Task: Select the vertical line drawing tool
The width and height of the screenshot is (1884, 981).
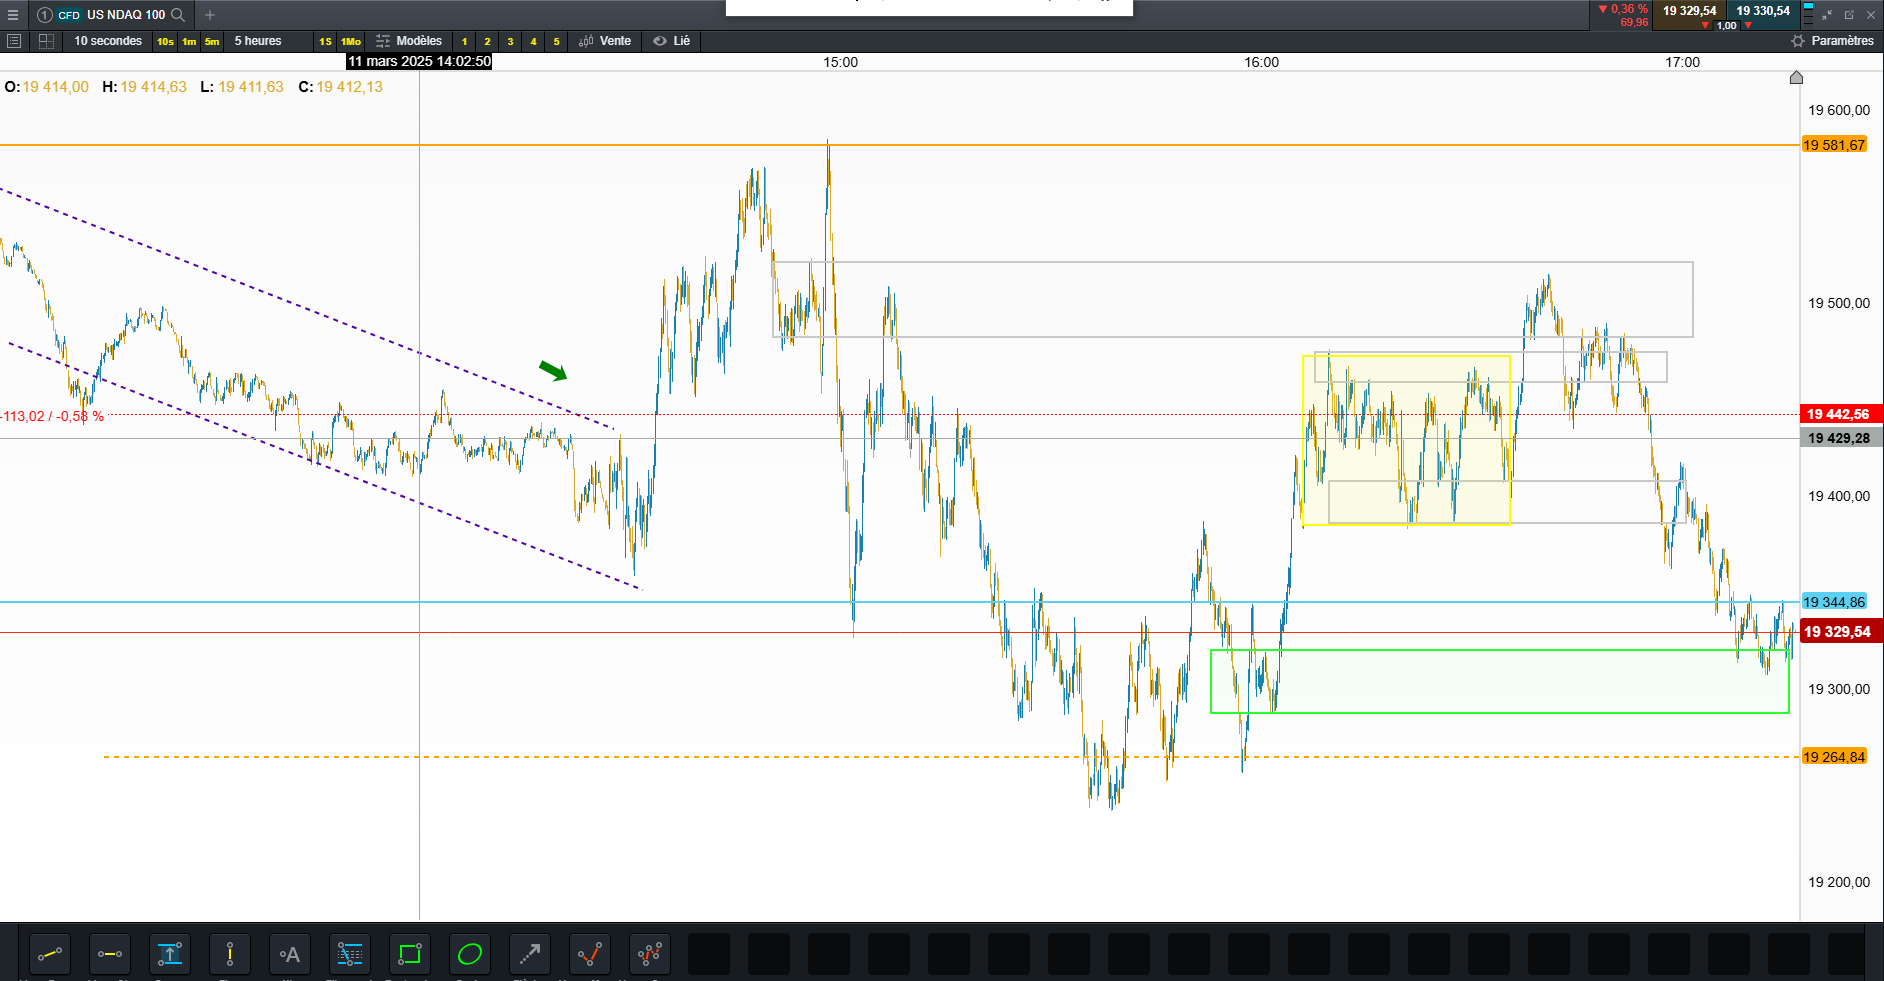Action: click(230, 954)
